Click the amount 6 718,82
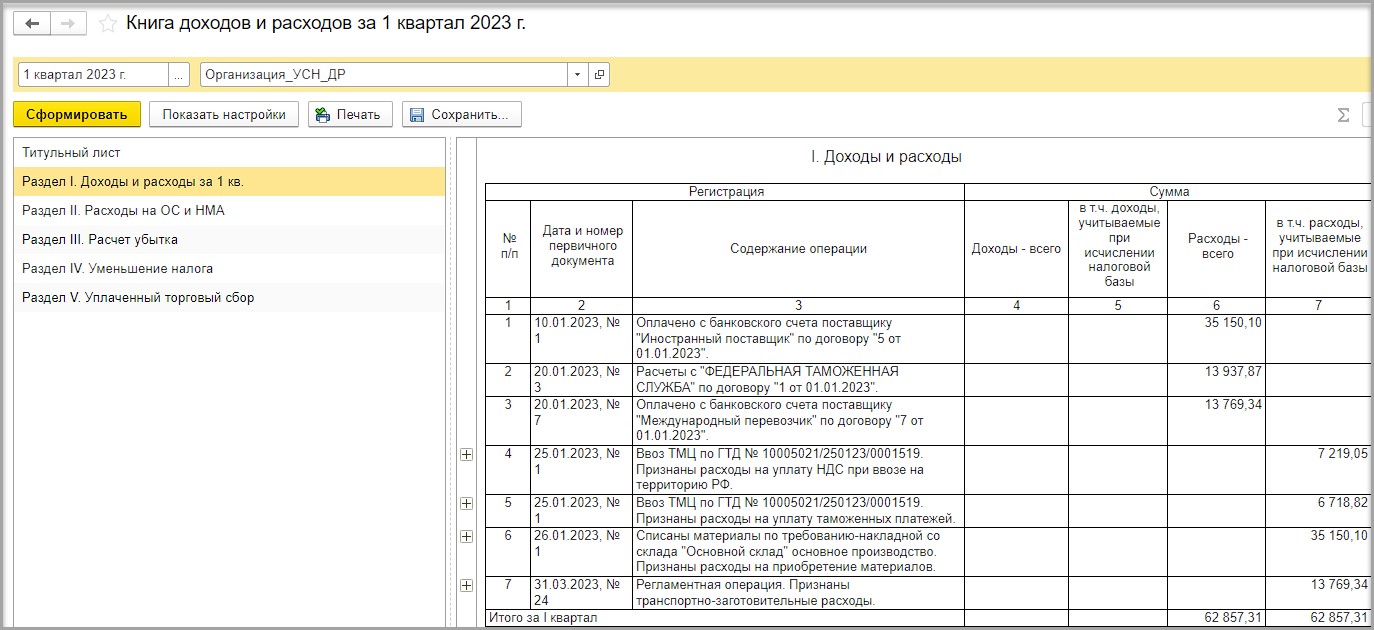 point(1318,510)
